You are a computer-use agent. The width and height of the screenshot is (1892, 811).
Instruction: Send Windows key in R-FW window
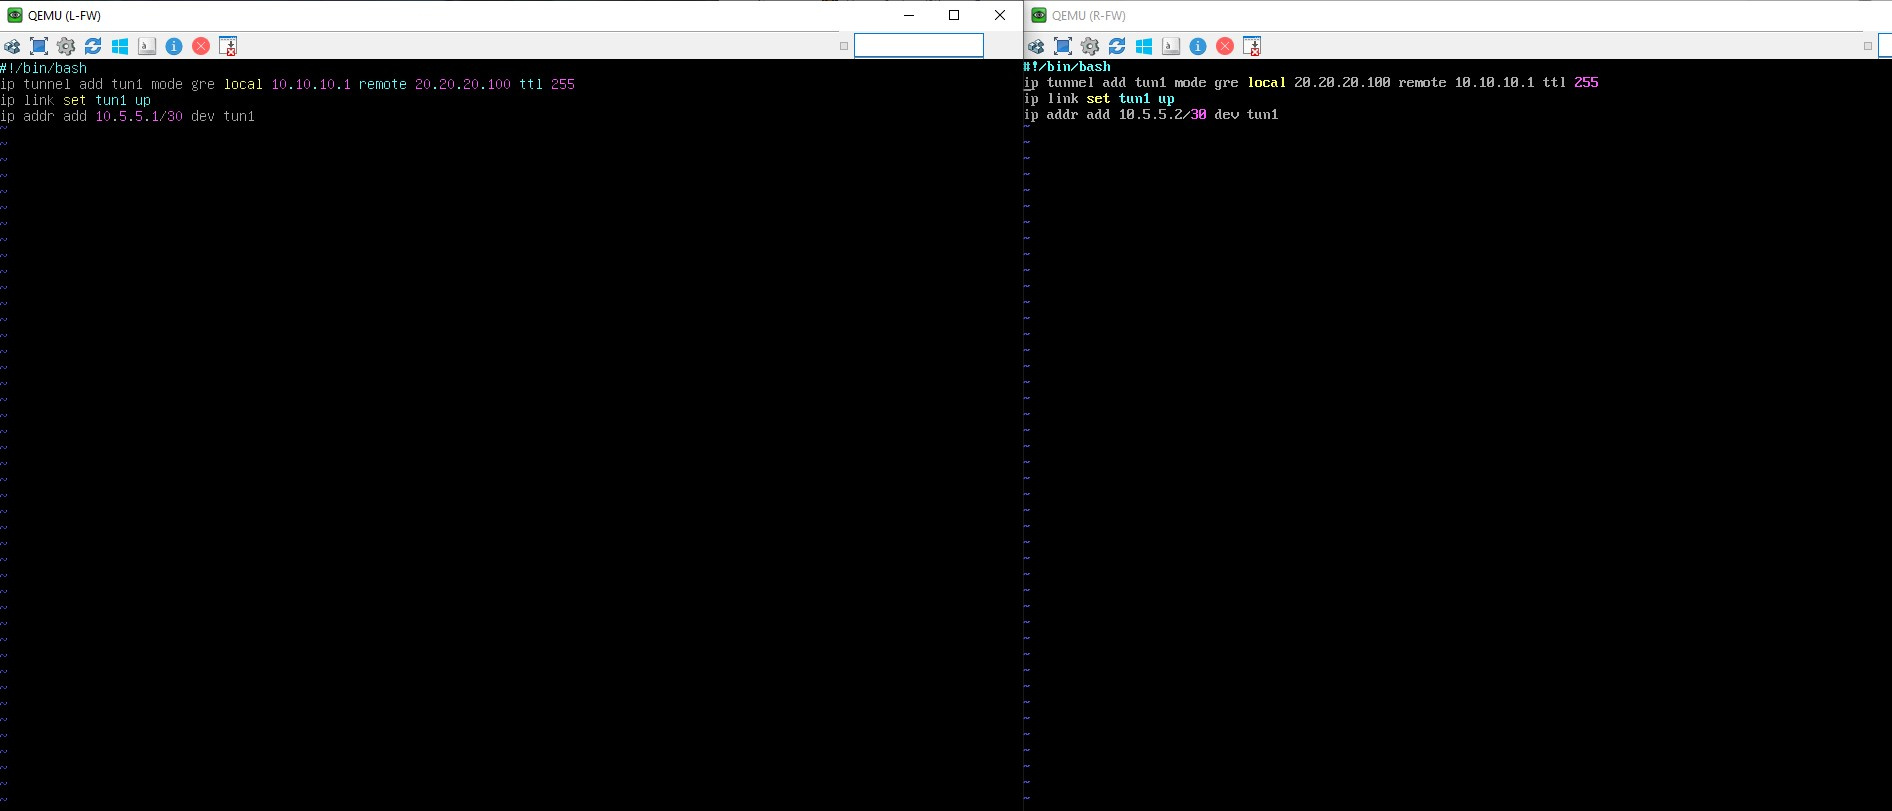(1144, 46)
